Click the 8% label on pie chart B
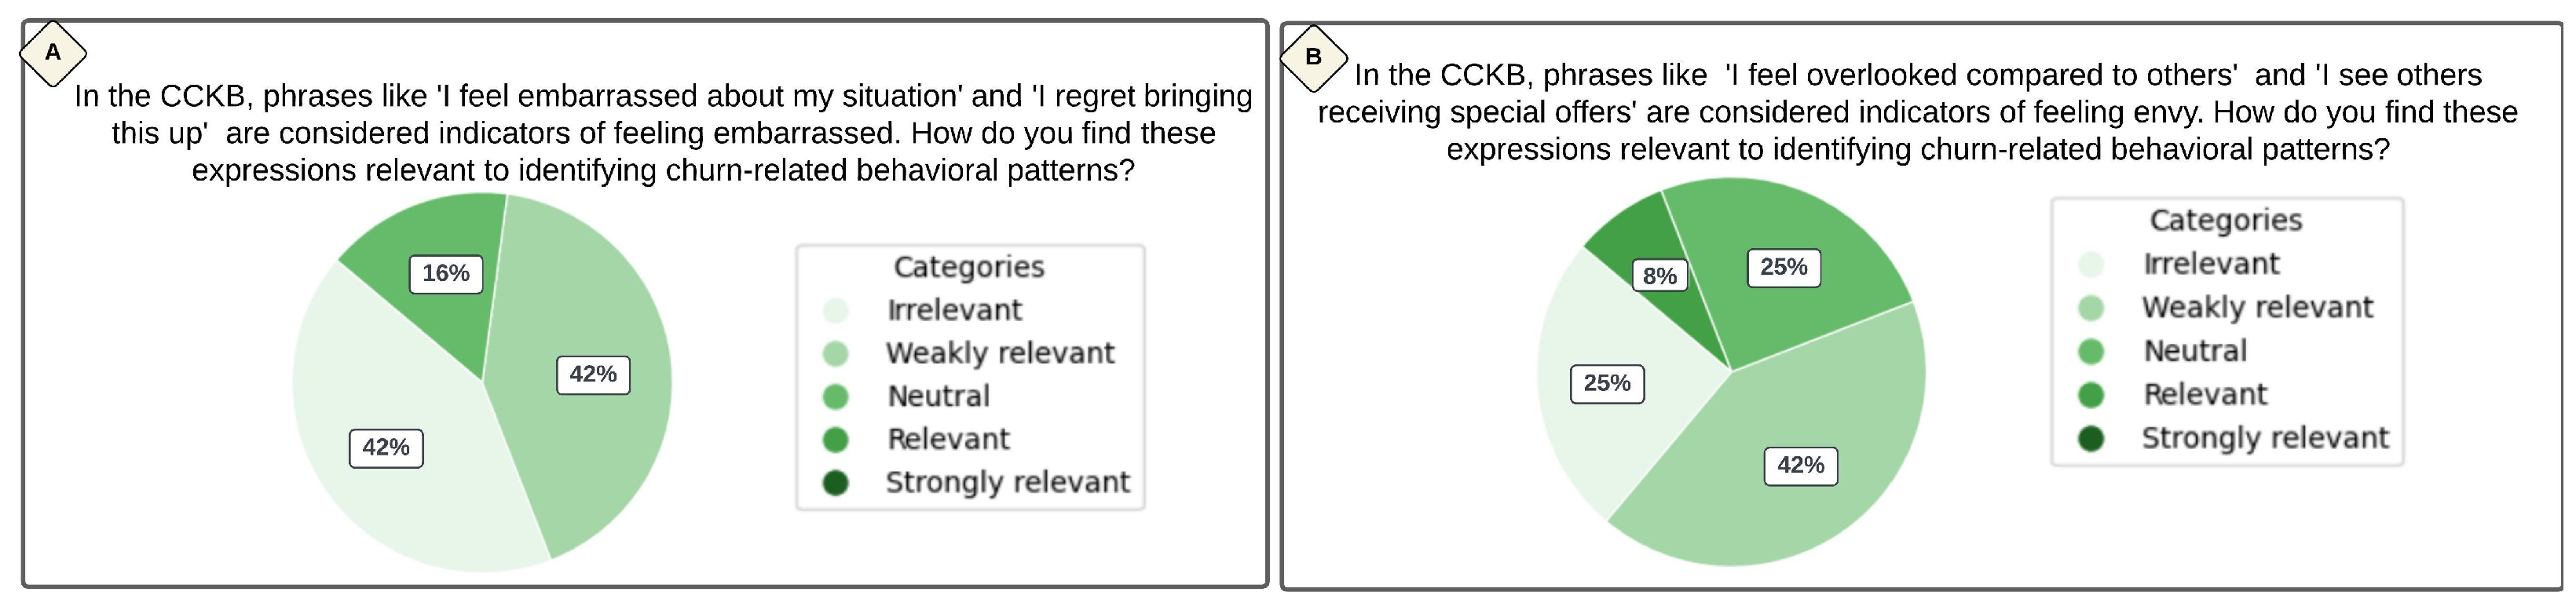 [1660, 276]
